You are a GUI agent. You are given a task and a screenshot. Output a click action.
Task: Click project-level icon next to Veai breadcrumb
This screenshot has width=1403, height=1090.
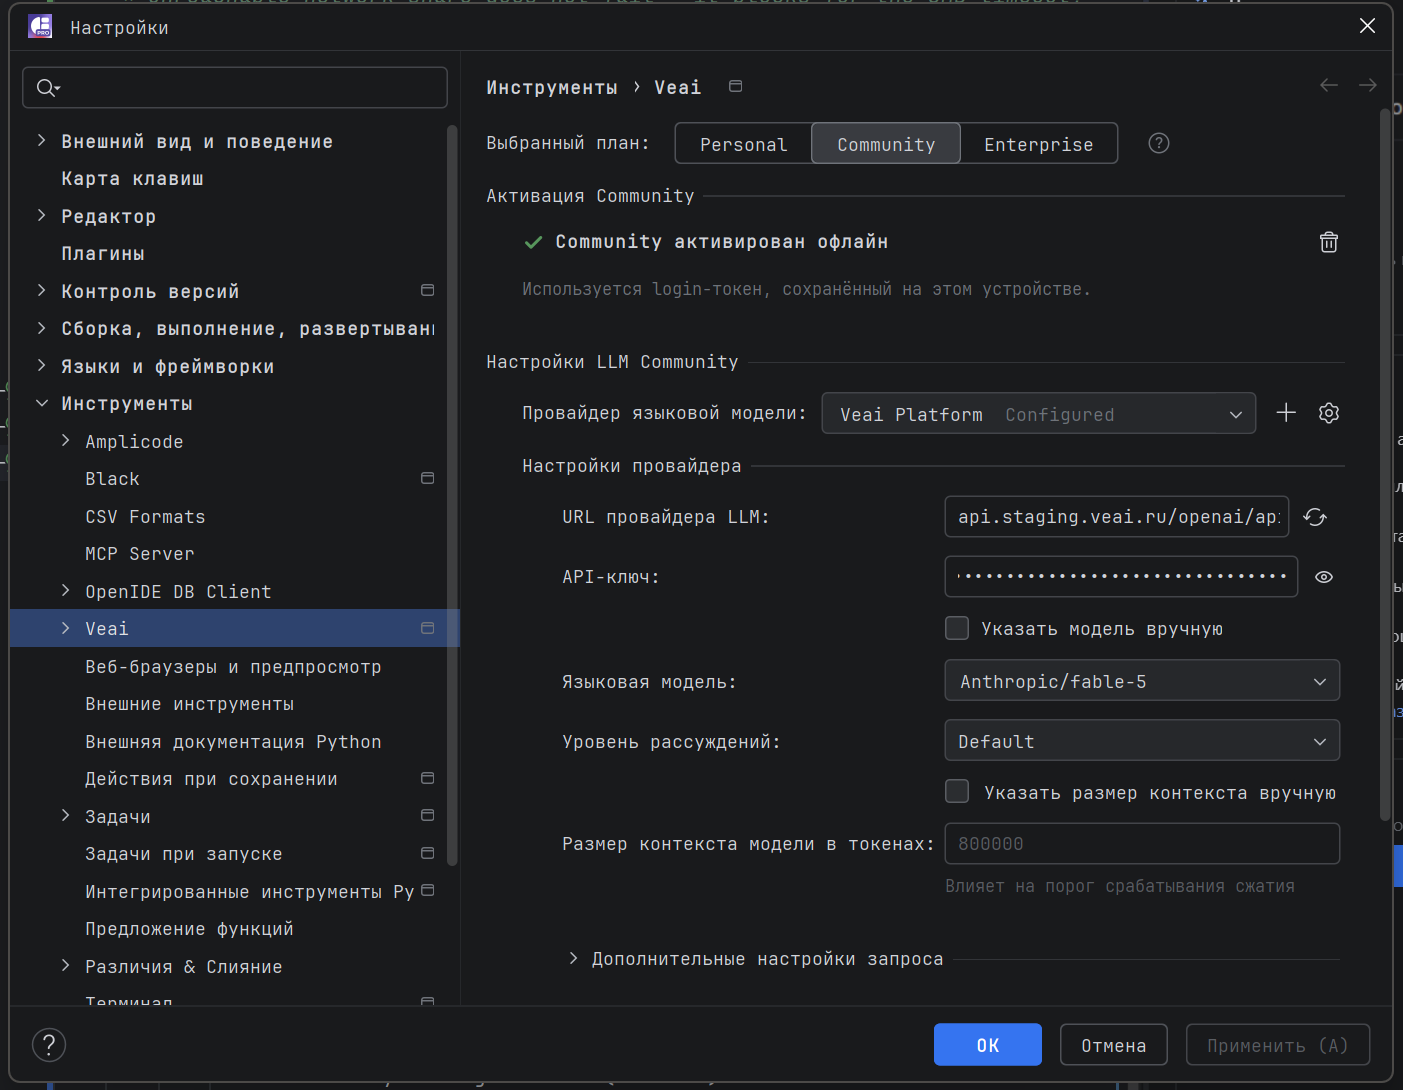click(x=735, y=87)
